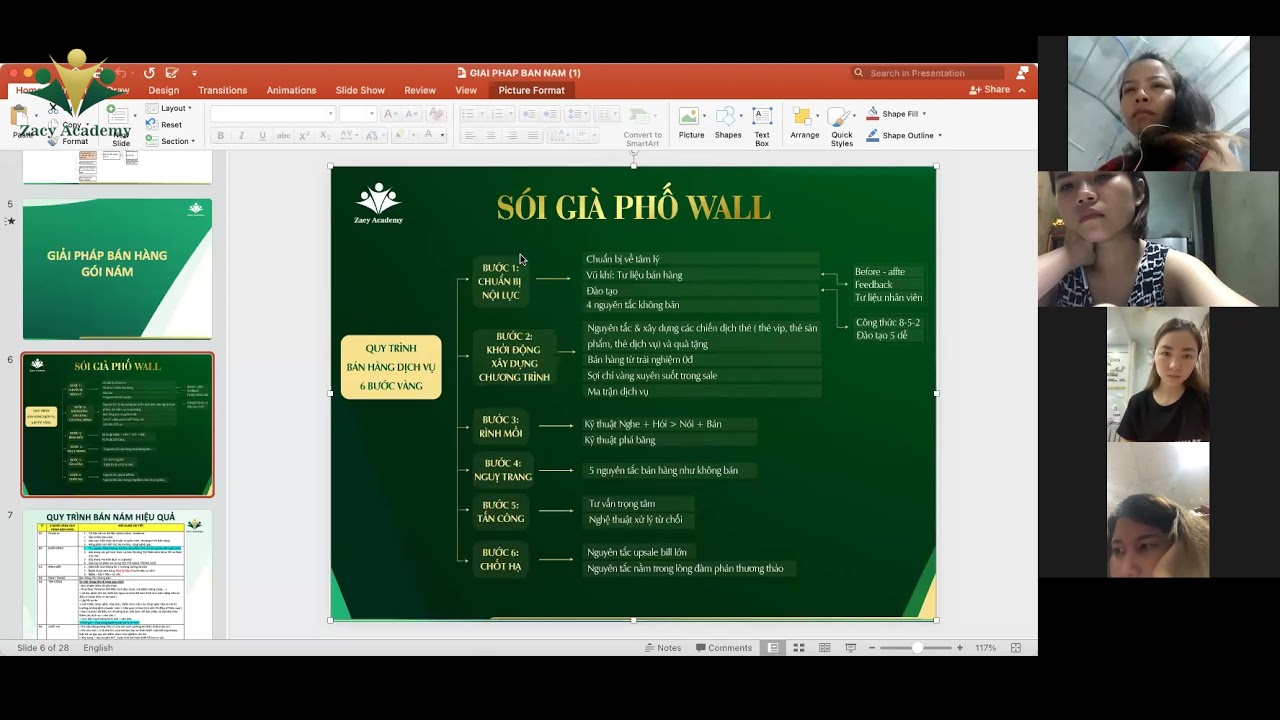Click the clear formatting icon
Screen dimensions: 1280x720
pyautogui.click(x=435, y=114)
